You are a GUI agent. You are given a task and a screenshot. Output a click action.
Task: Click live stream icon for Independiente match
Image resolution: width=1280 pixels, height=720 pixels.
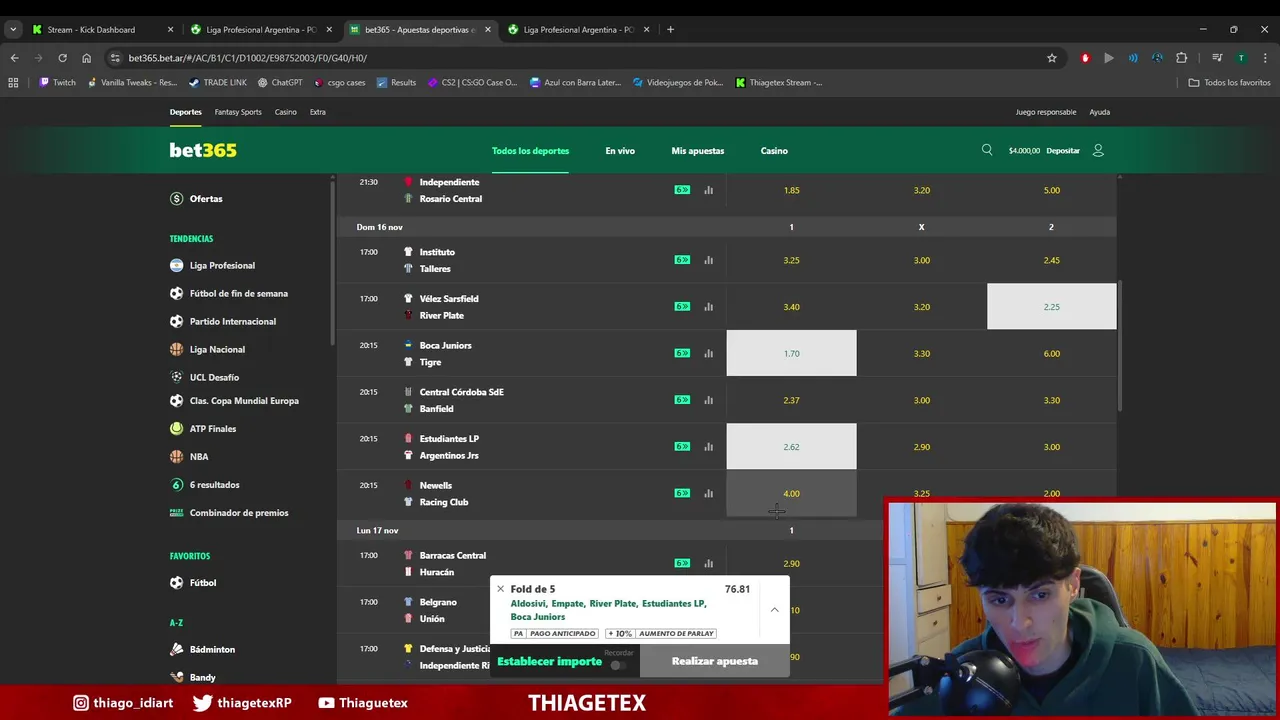tap(682, 190)
